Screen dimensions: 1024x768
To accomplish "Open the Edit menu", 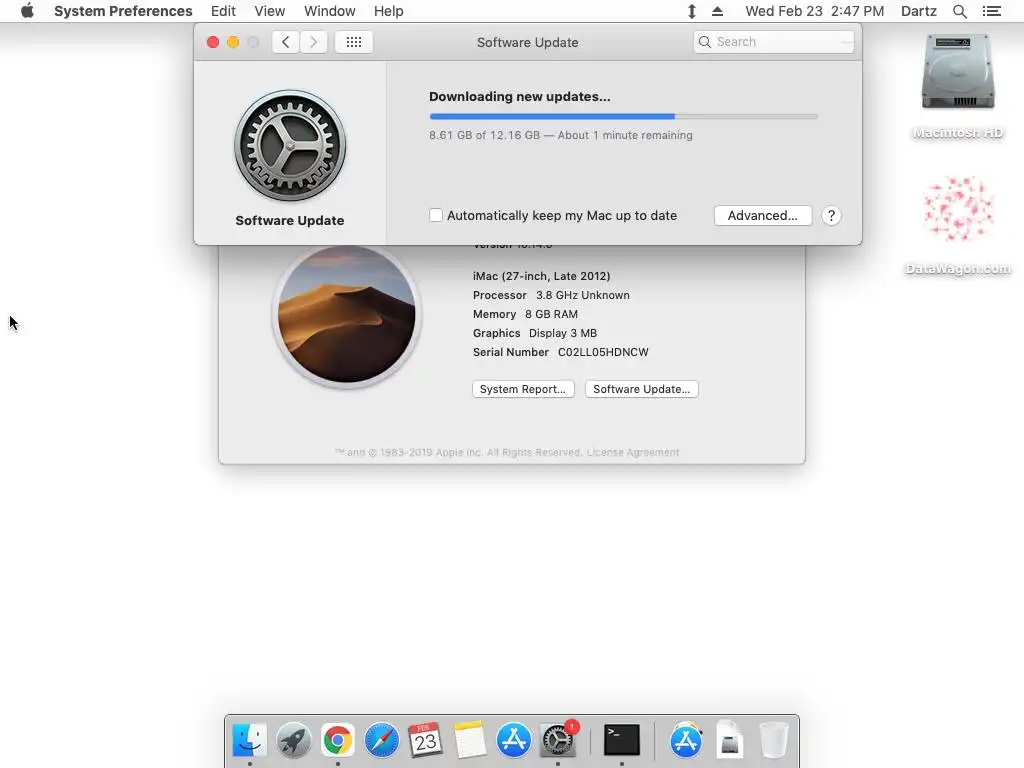I will 223,11.
